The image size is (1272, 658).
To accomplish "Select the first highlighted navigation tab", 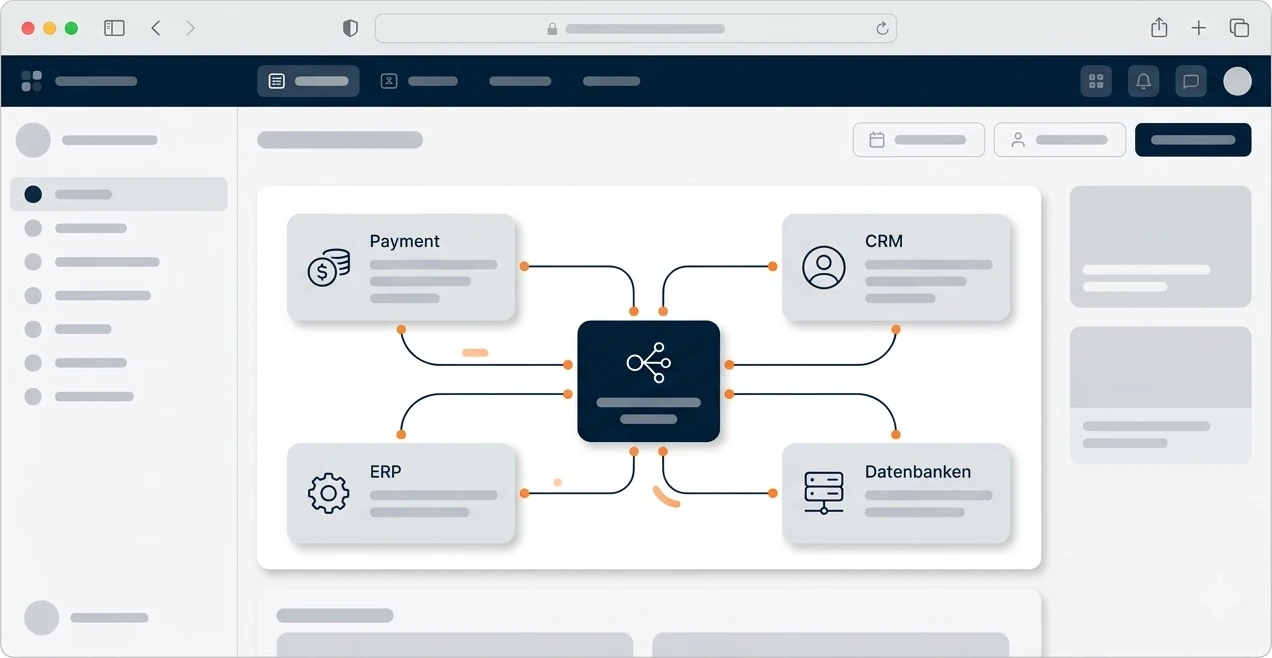I will click(308, 81).
